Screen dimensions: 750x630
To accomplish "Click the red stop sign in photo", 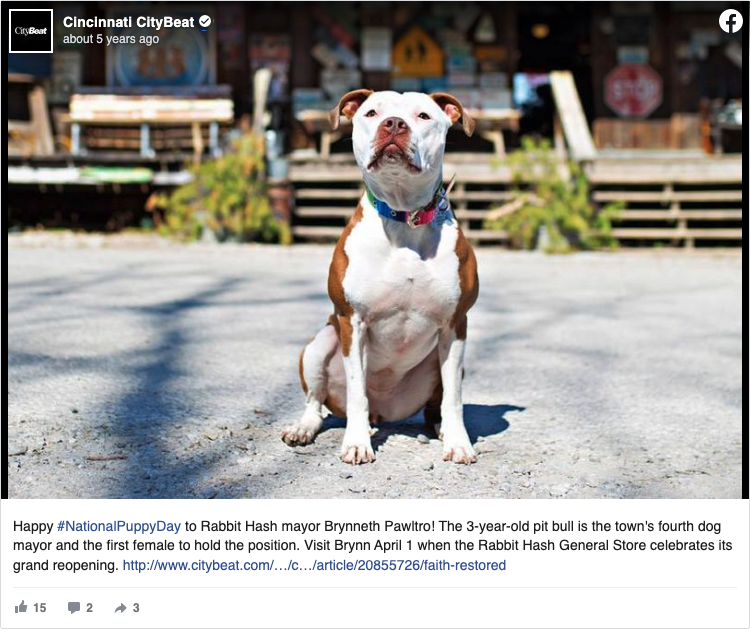I will click(632, 91).
